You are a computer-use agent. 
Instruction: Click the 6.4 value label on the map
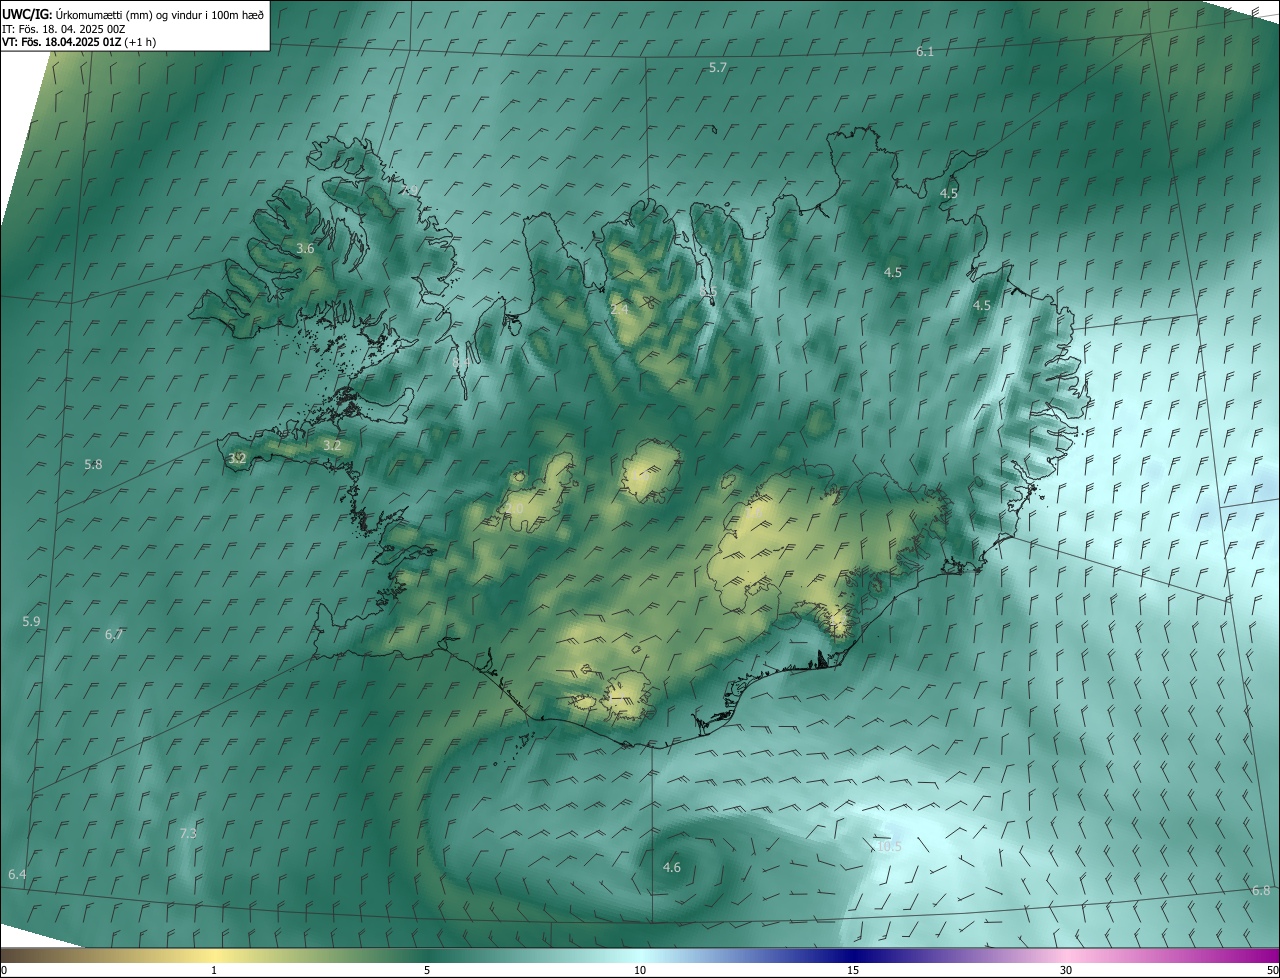coord(17,874)
